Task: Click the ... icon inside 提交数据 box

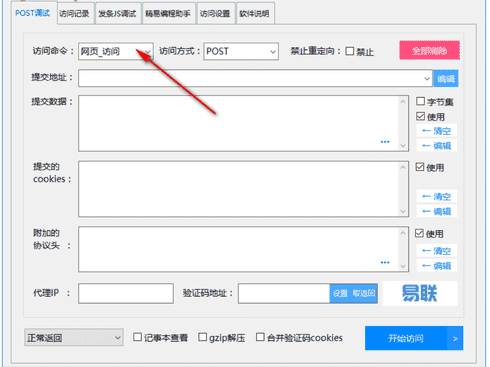Action: (x=385, y=142)
